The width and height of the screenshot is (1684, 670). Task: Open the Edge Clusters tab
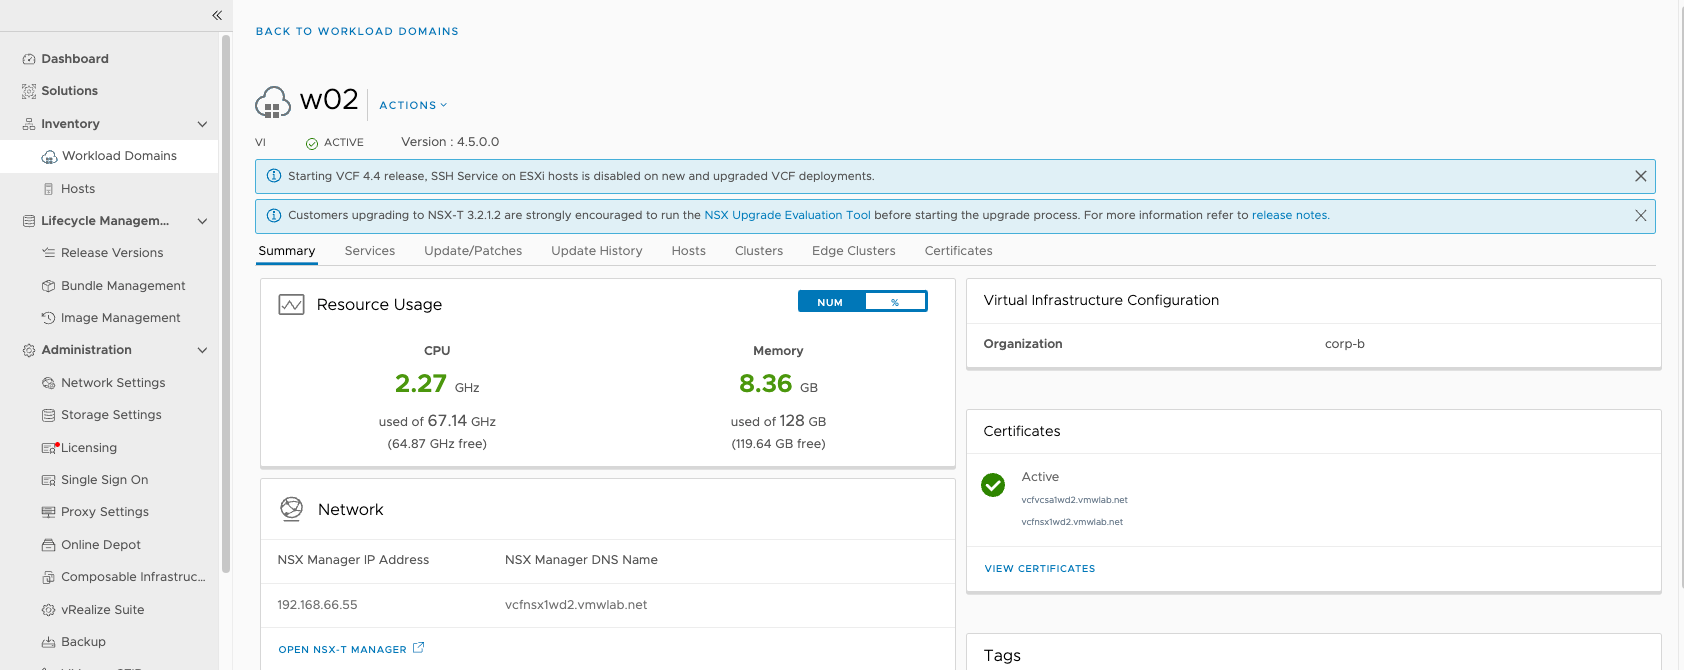854,251
